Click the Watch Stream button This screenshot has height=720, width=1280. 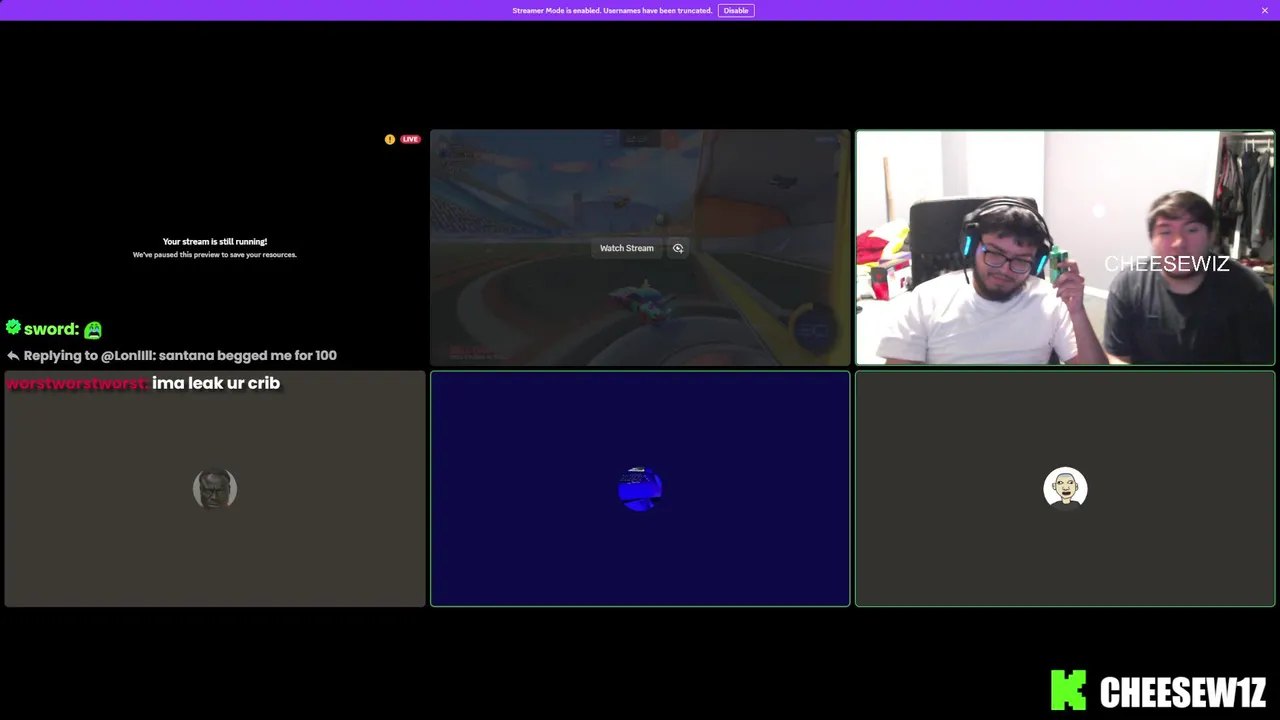[626, 248]
